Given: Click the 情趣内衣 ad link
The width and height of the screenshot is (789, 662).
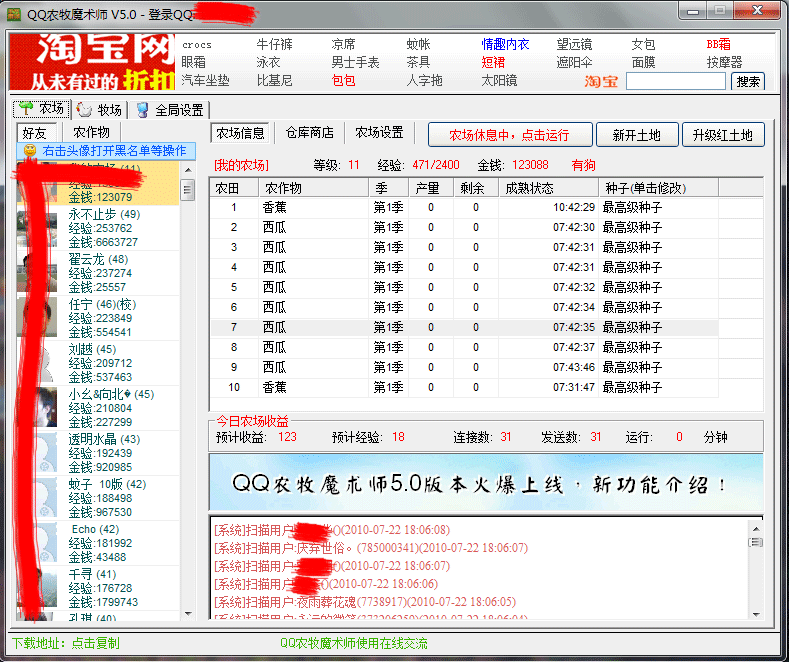Looking at the screenshot, I should coord(505,44).
